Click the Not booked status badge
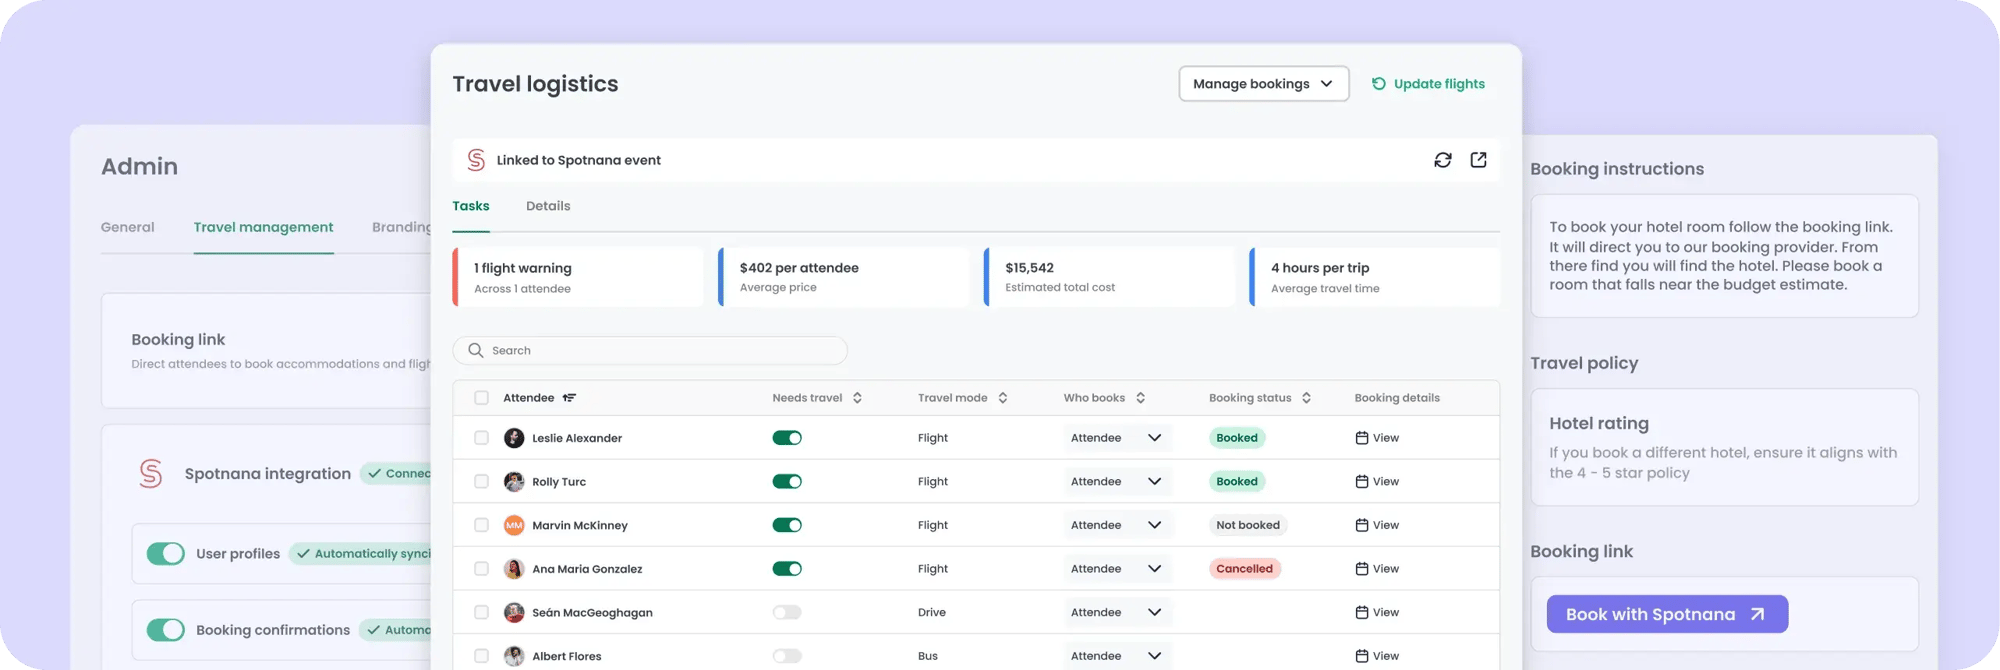The image size is (2000, 670). [1248, 525]
